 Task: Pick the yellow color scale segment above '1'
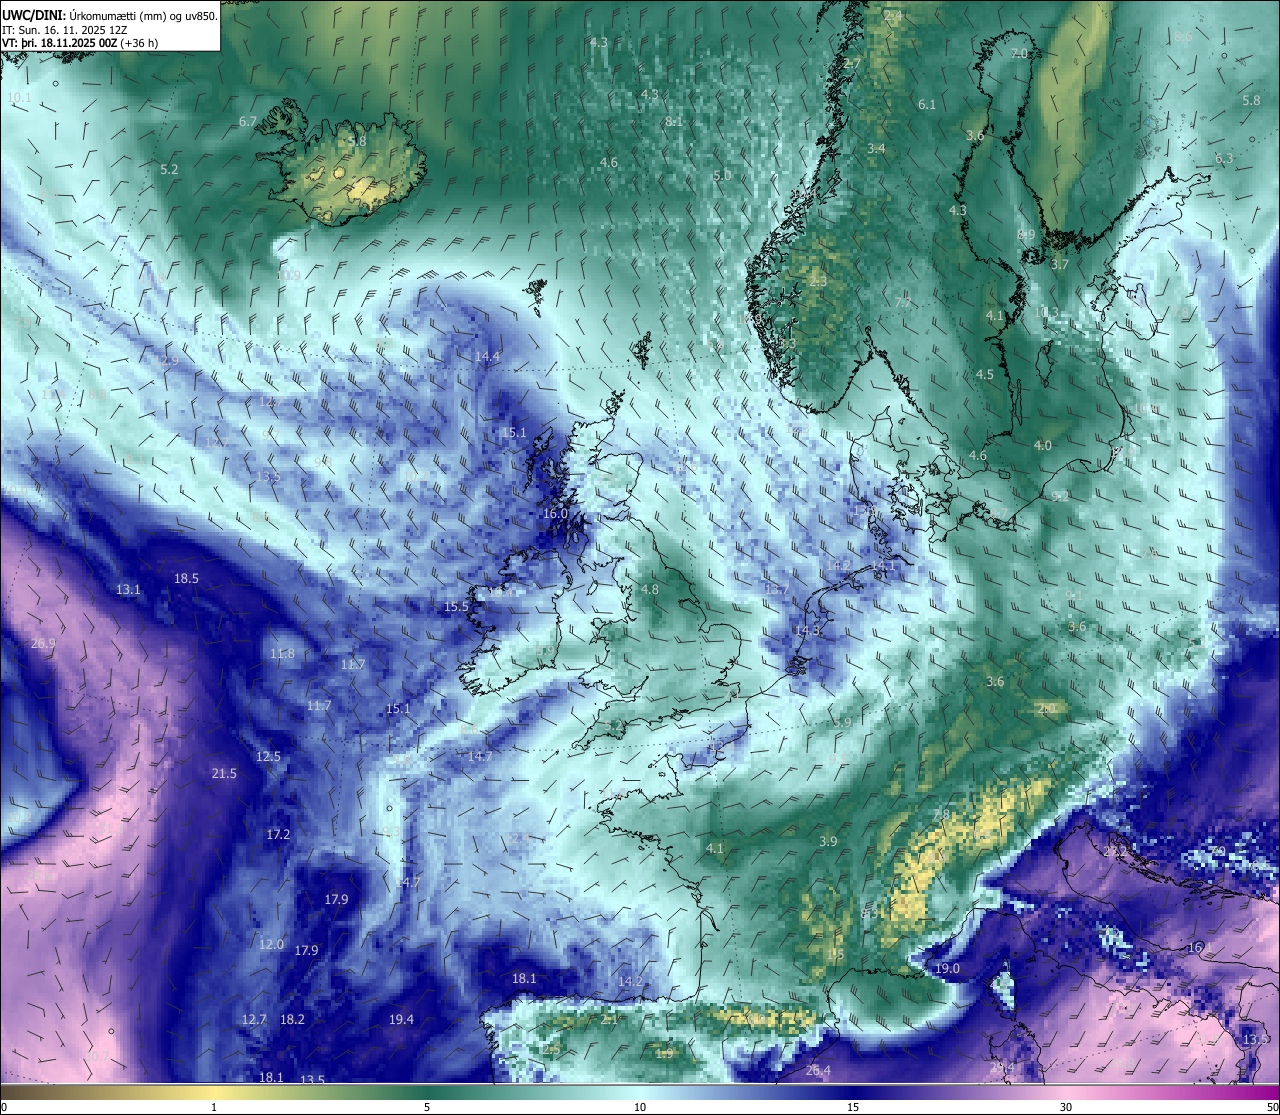[214, 1091]
